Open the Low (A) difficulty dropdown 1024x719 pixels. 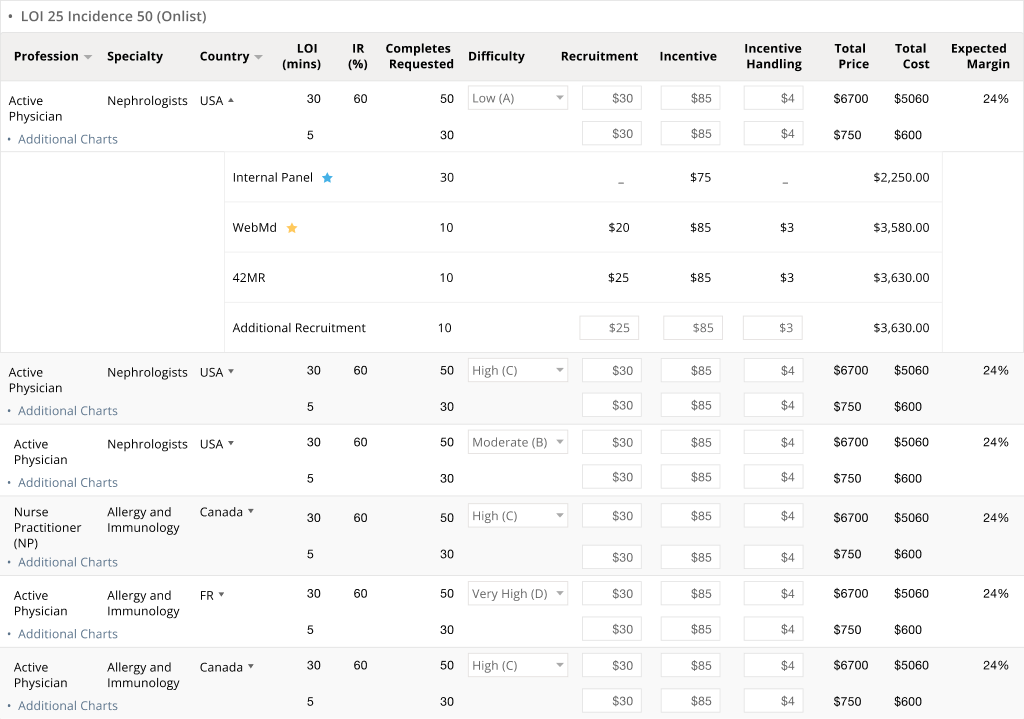click(517, 98)
